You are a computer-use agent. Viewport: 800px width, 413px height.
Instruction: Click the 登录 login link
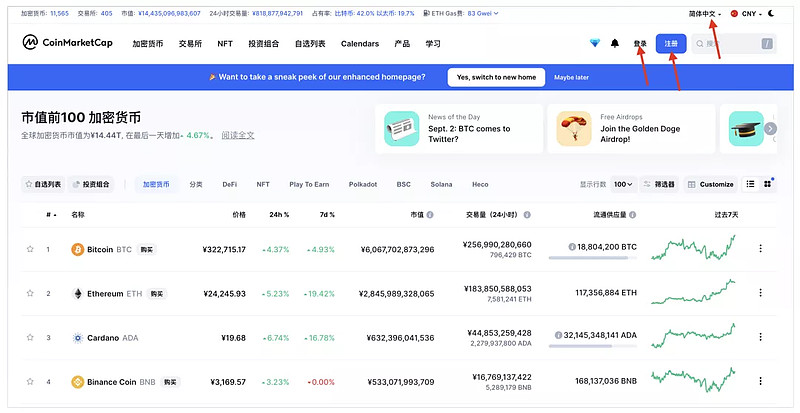(640, 44)
